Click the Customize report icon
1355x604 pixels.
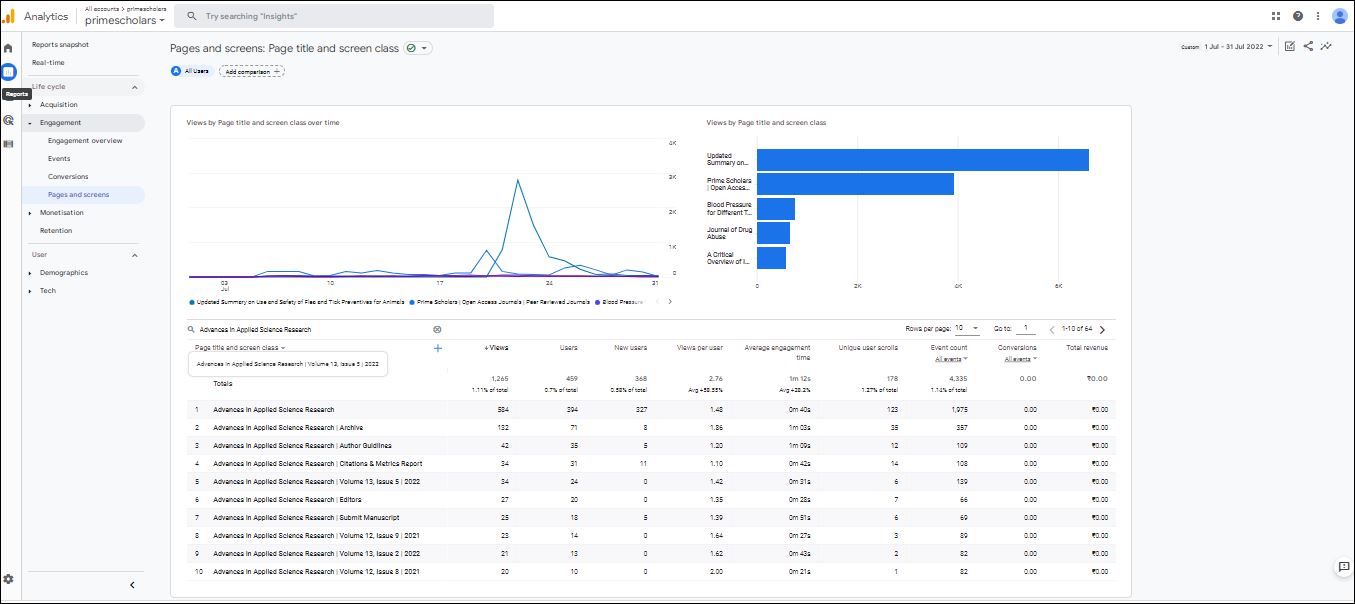(x=1290, y=46)
